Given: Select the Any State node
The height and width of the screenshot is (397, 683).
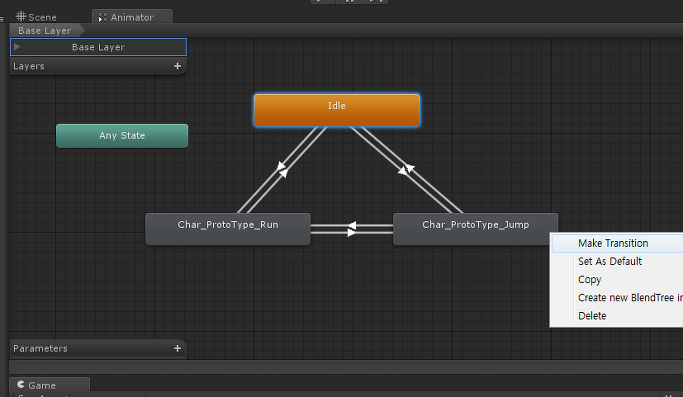Looking at the screenshot, I should pos(122,136).
